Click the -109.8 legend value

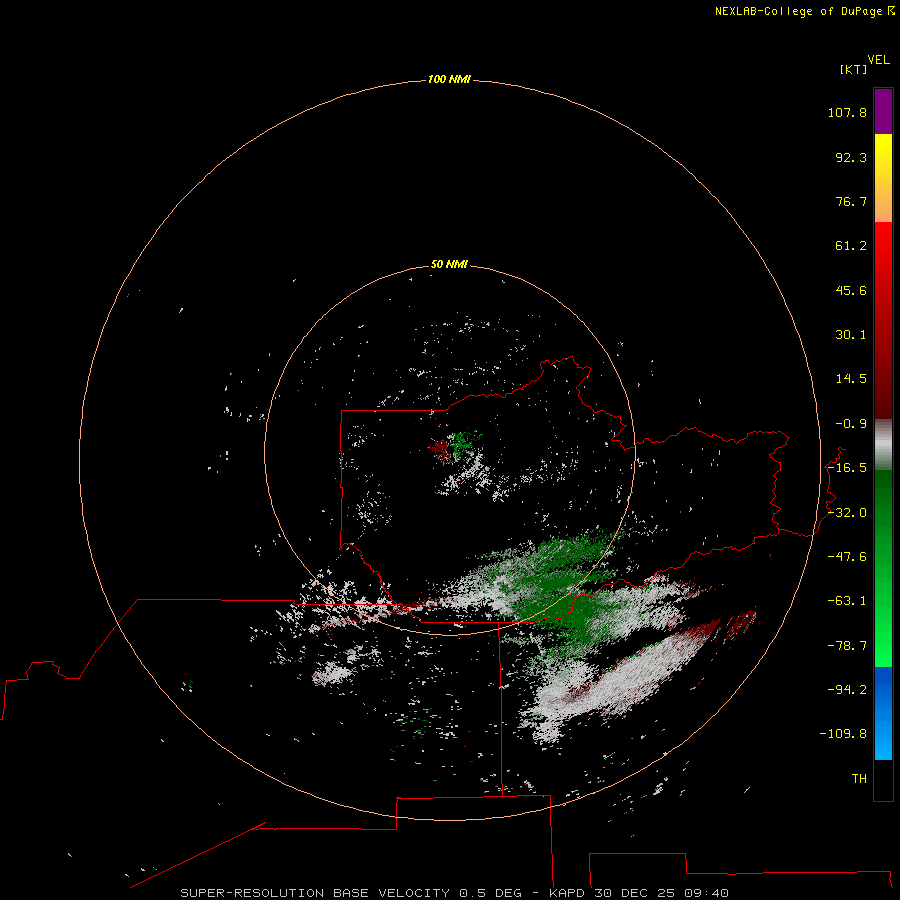(843, 734)
